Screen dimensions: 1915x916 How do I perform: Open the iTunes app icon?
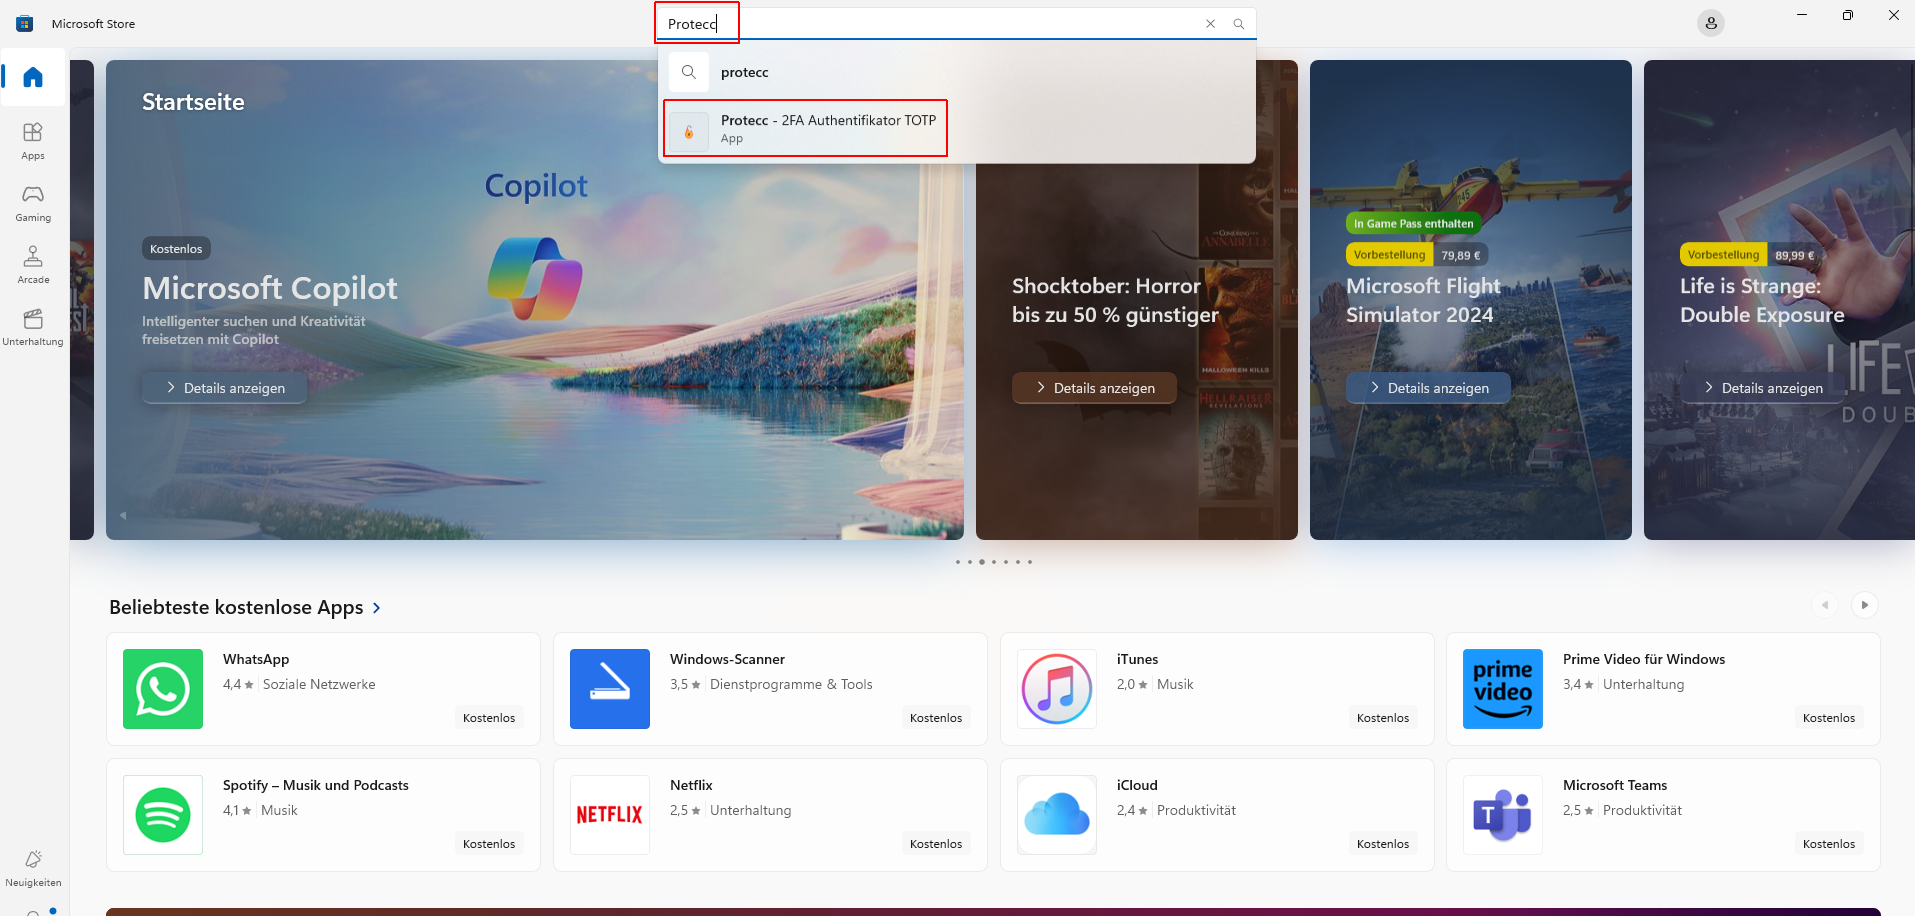click(1057, 689)
